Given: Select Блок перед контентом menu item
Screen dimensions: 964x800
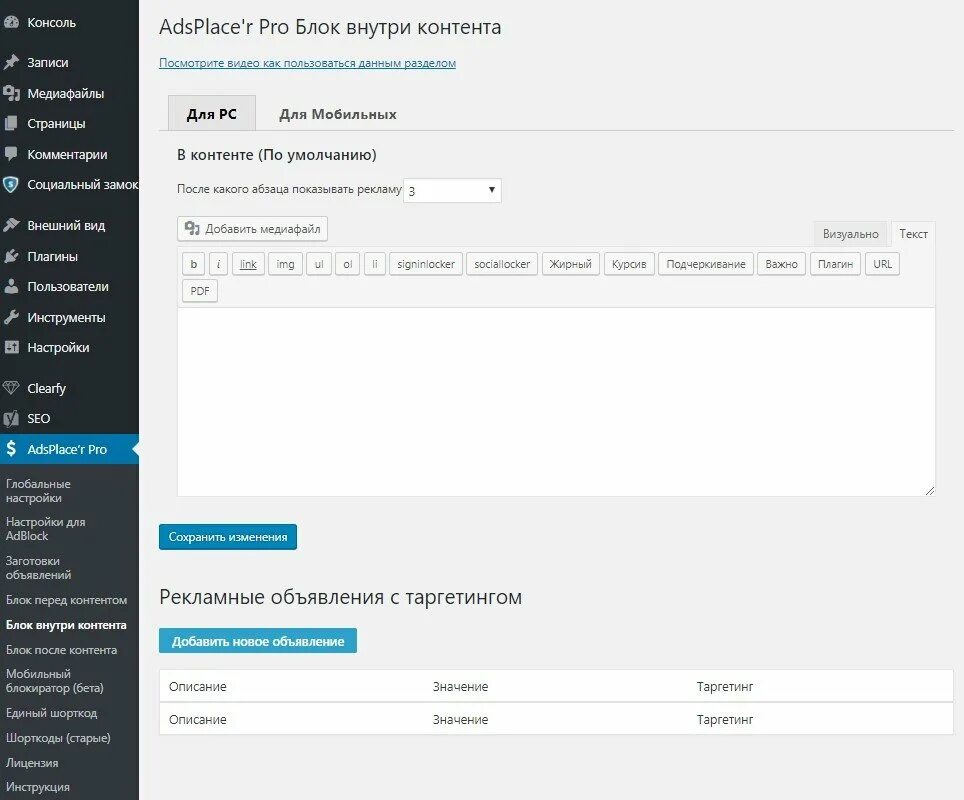Looking at the screenshot, I should [66, 600].
